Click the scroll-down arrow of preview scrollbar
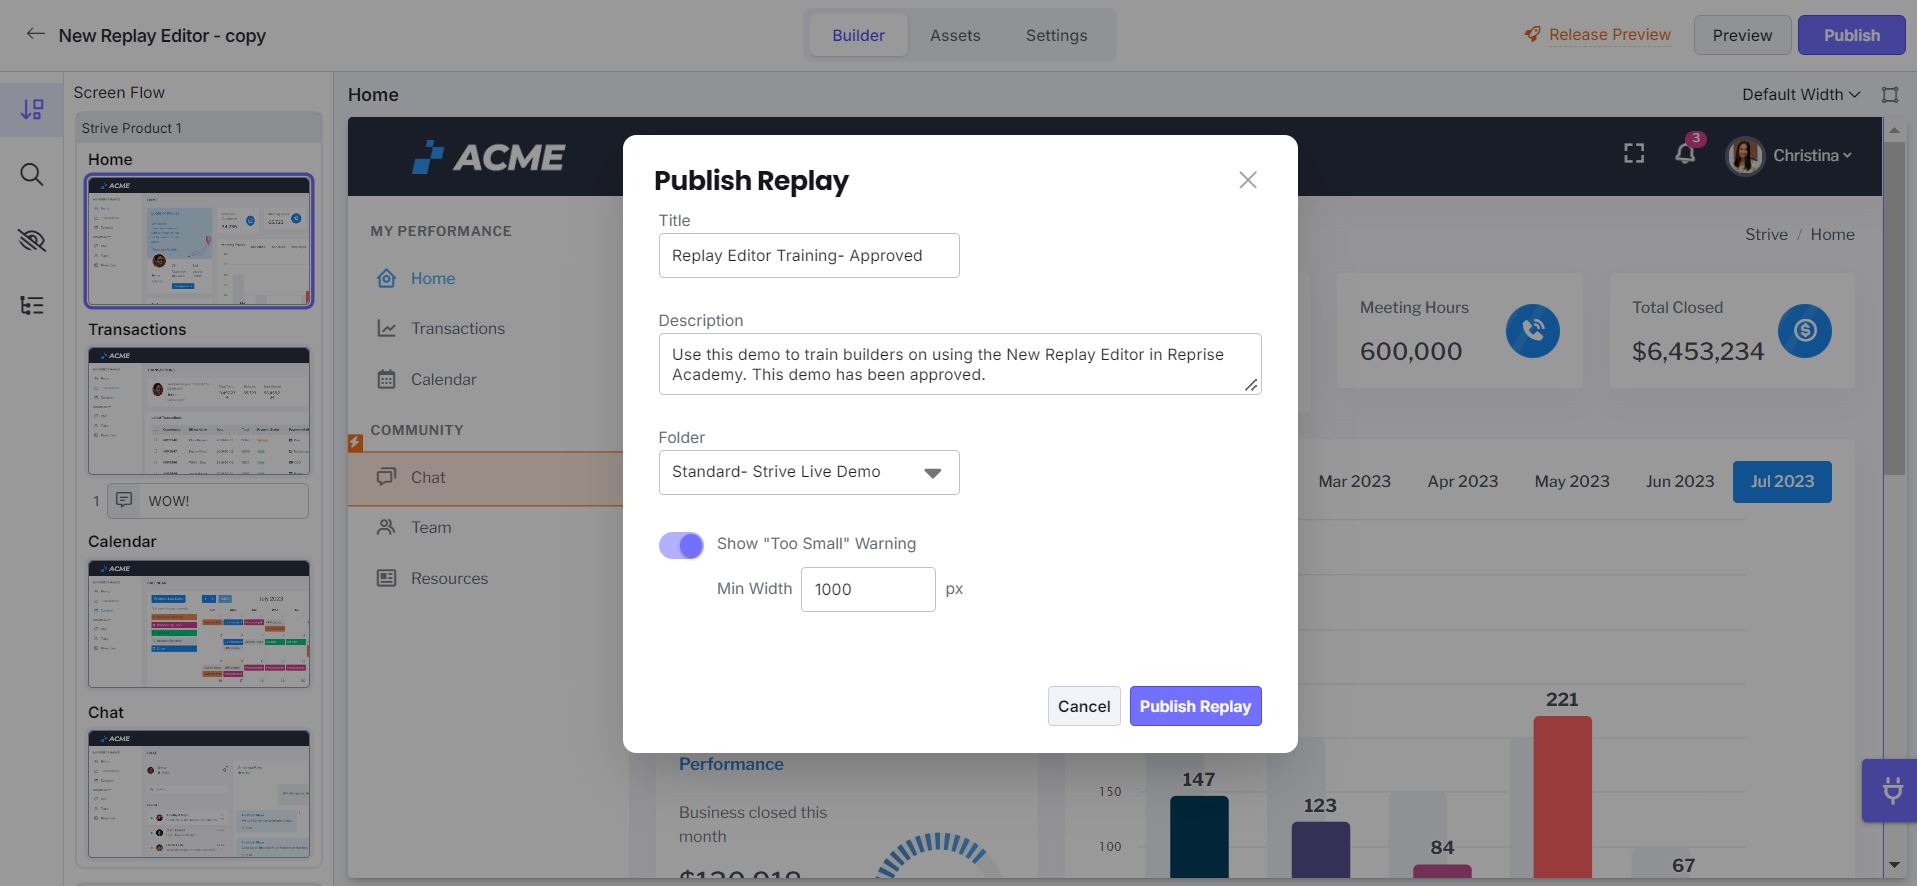Screen dimensions: 1917x886 (1894, 865)
